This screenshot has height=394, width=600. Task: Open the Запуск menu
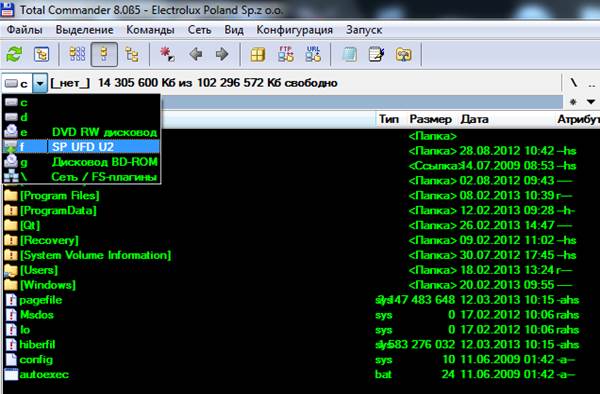click(x=364, y=30)
